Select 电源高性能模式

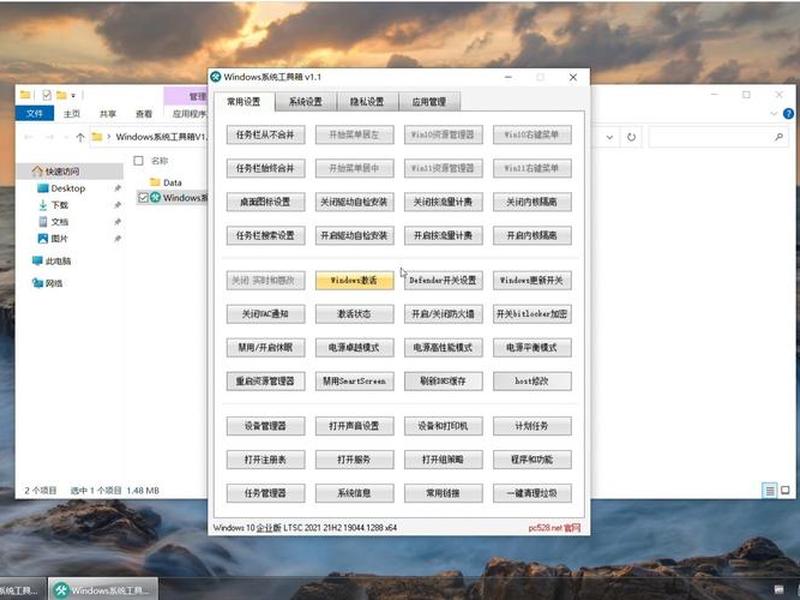pyautogui.click(x=443, y=348)
